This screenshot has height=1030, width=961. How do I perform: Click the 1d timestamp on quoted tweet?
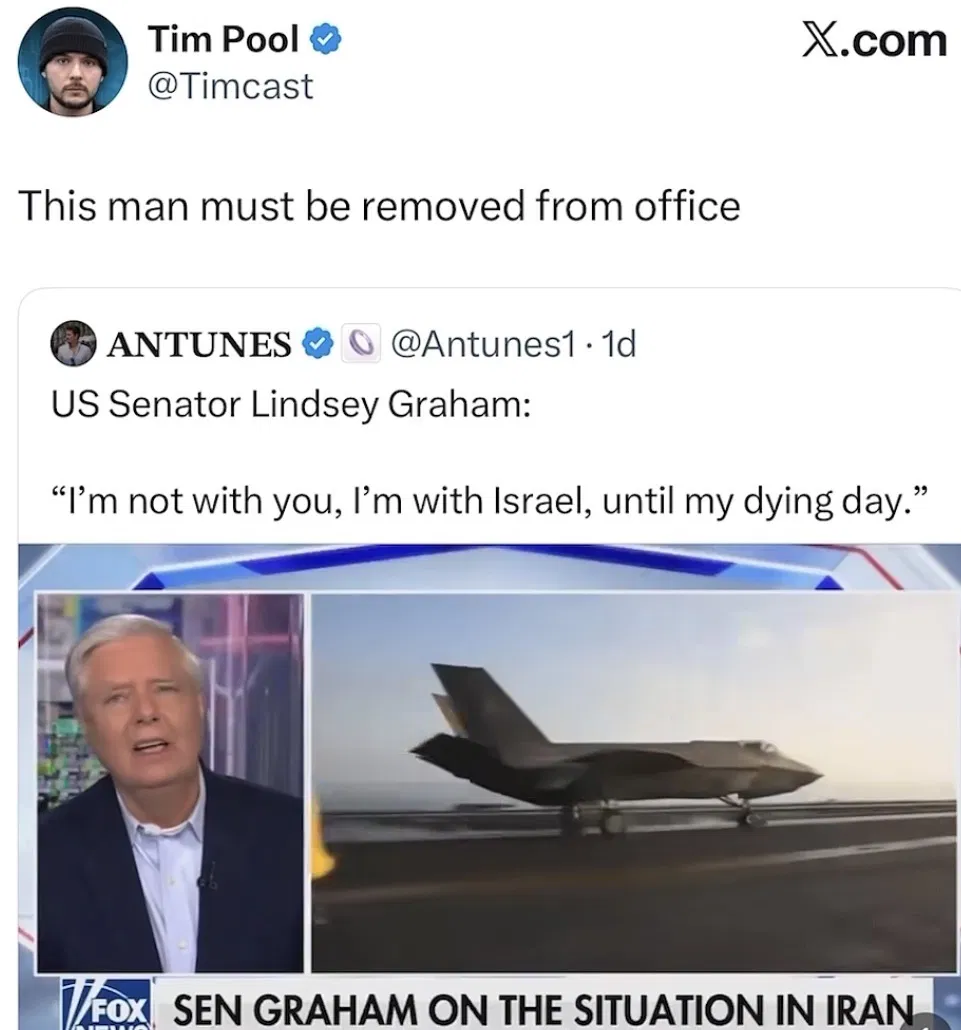click(619, 344)
